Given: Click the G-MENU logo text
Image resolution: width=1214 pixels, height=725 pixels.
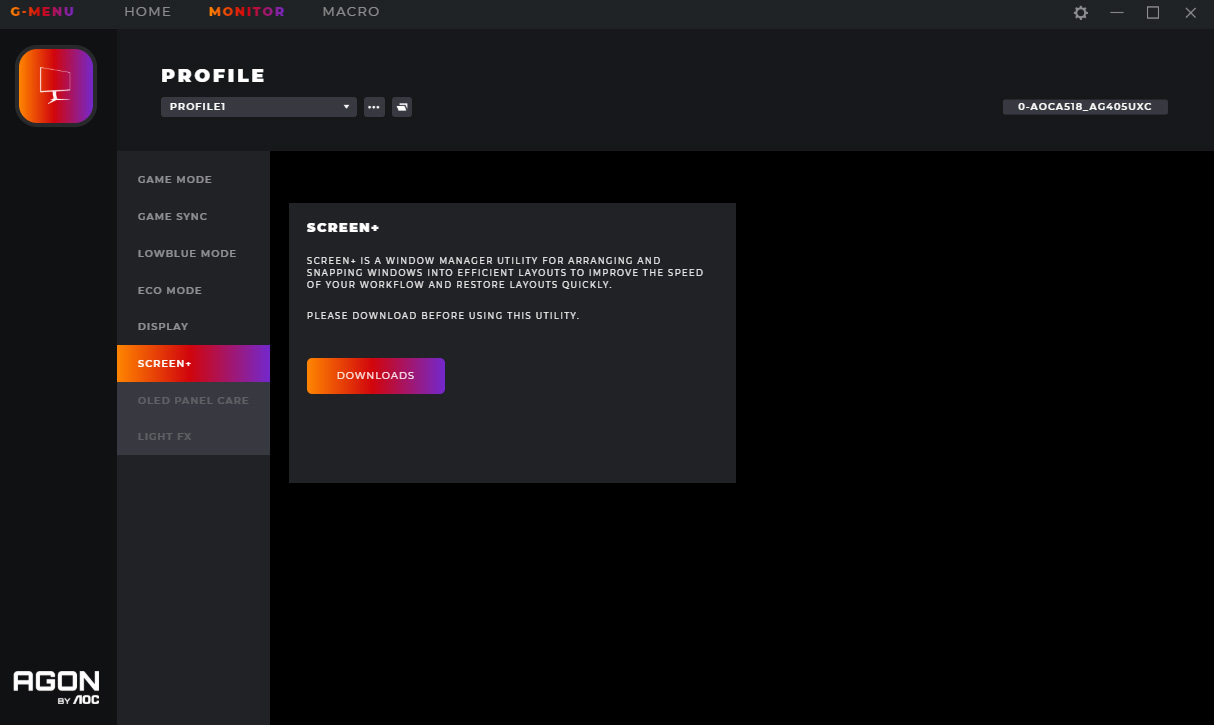Looking at the screenshot, I should point(42,12).
